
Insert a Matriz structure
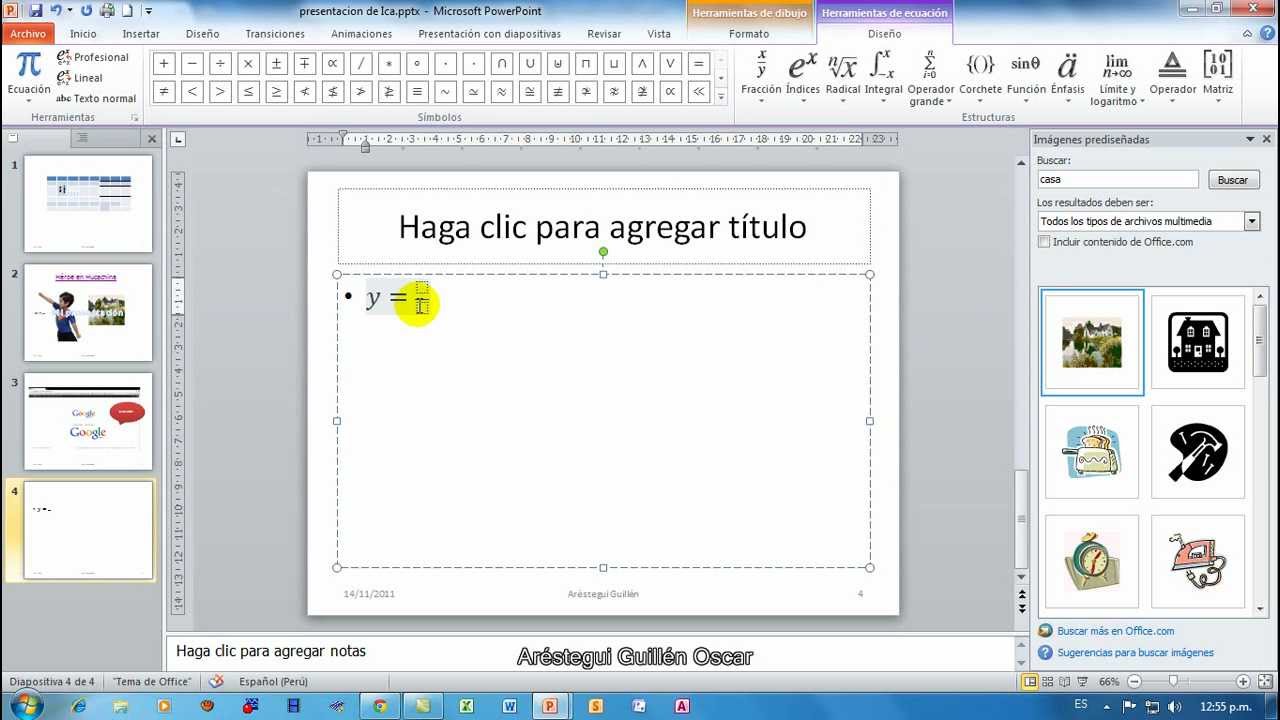[1217, 74]
